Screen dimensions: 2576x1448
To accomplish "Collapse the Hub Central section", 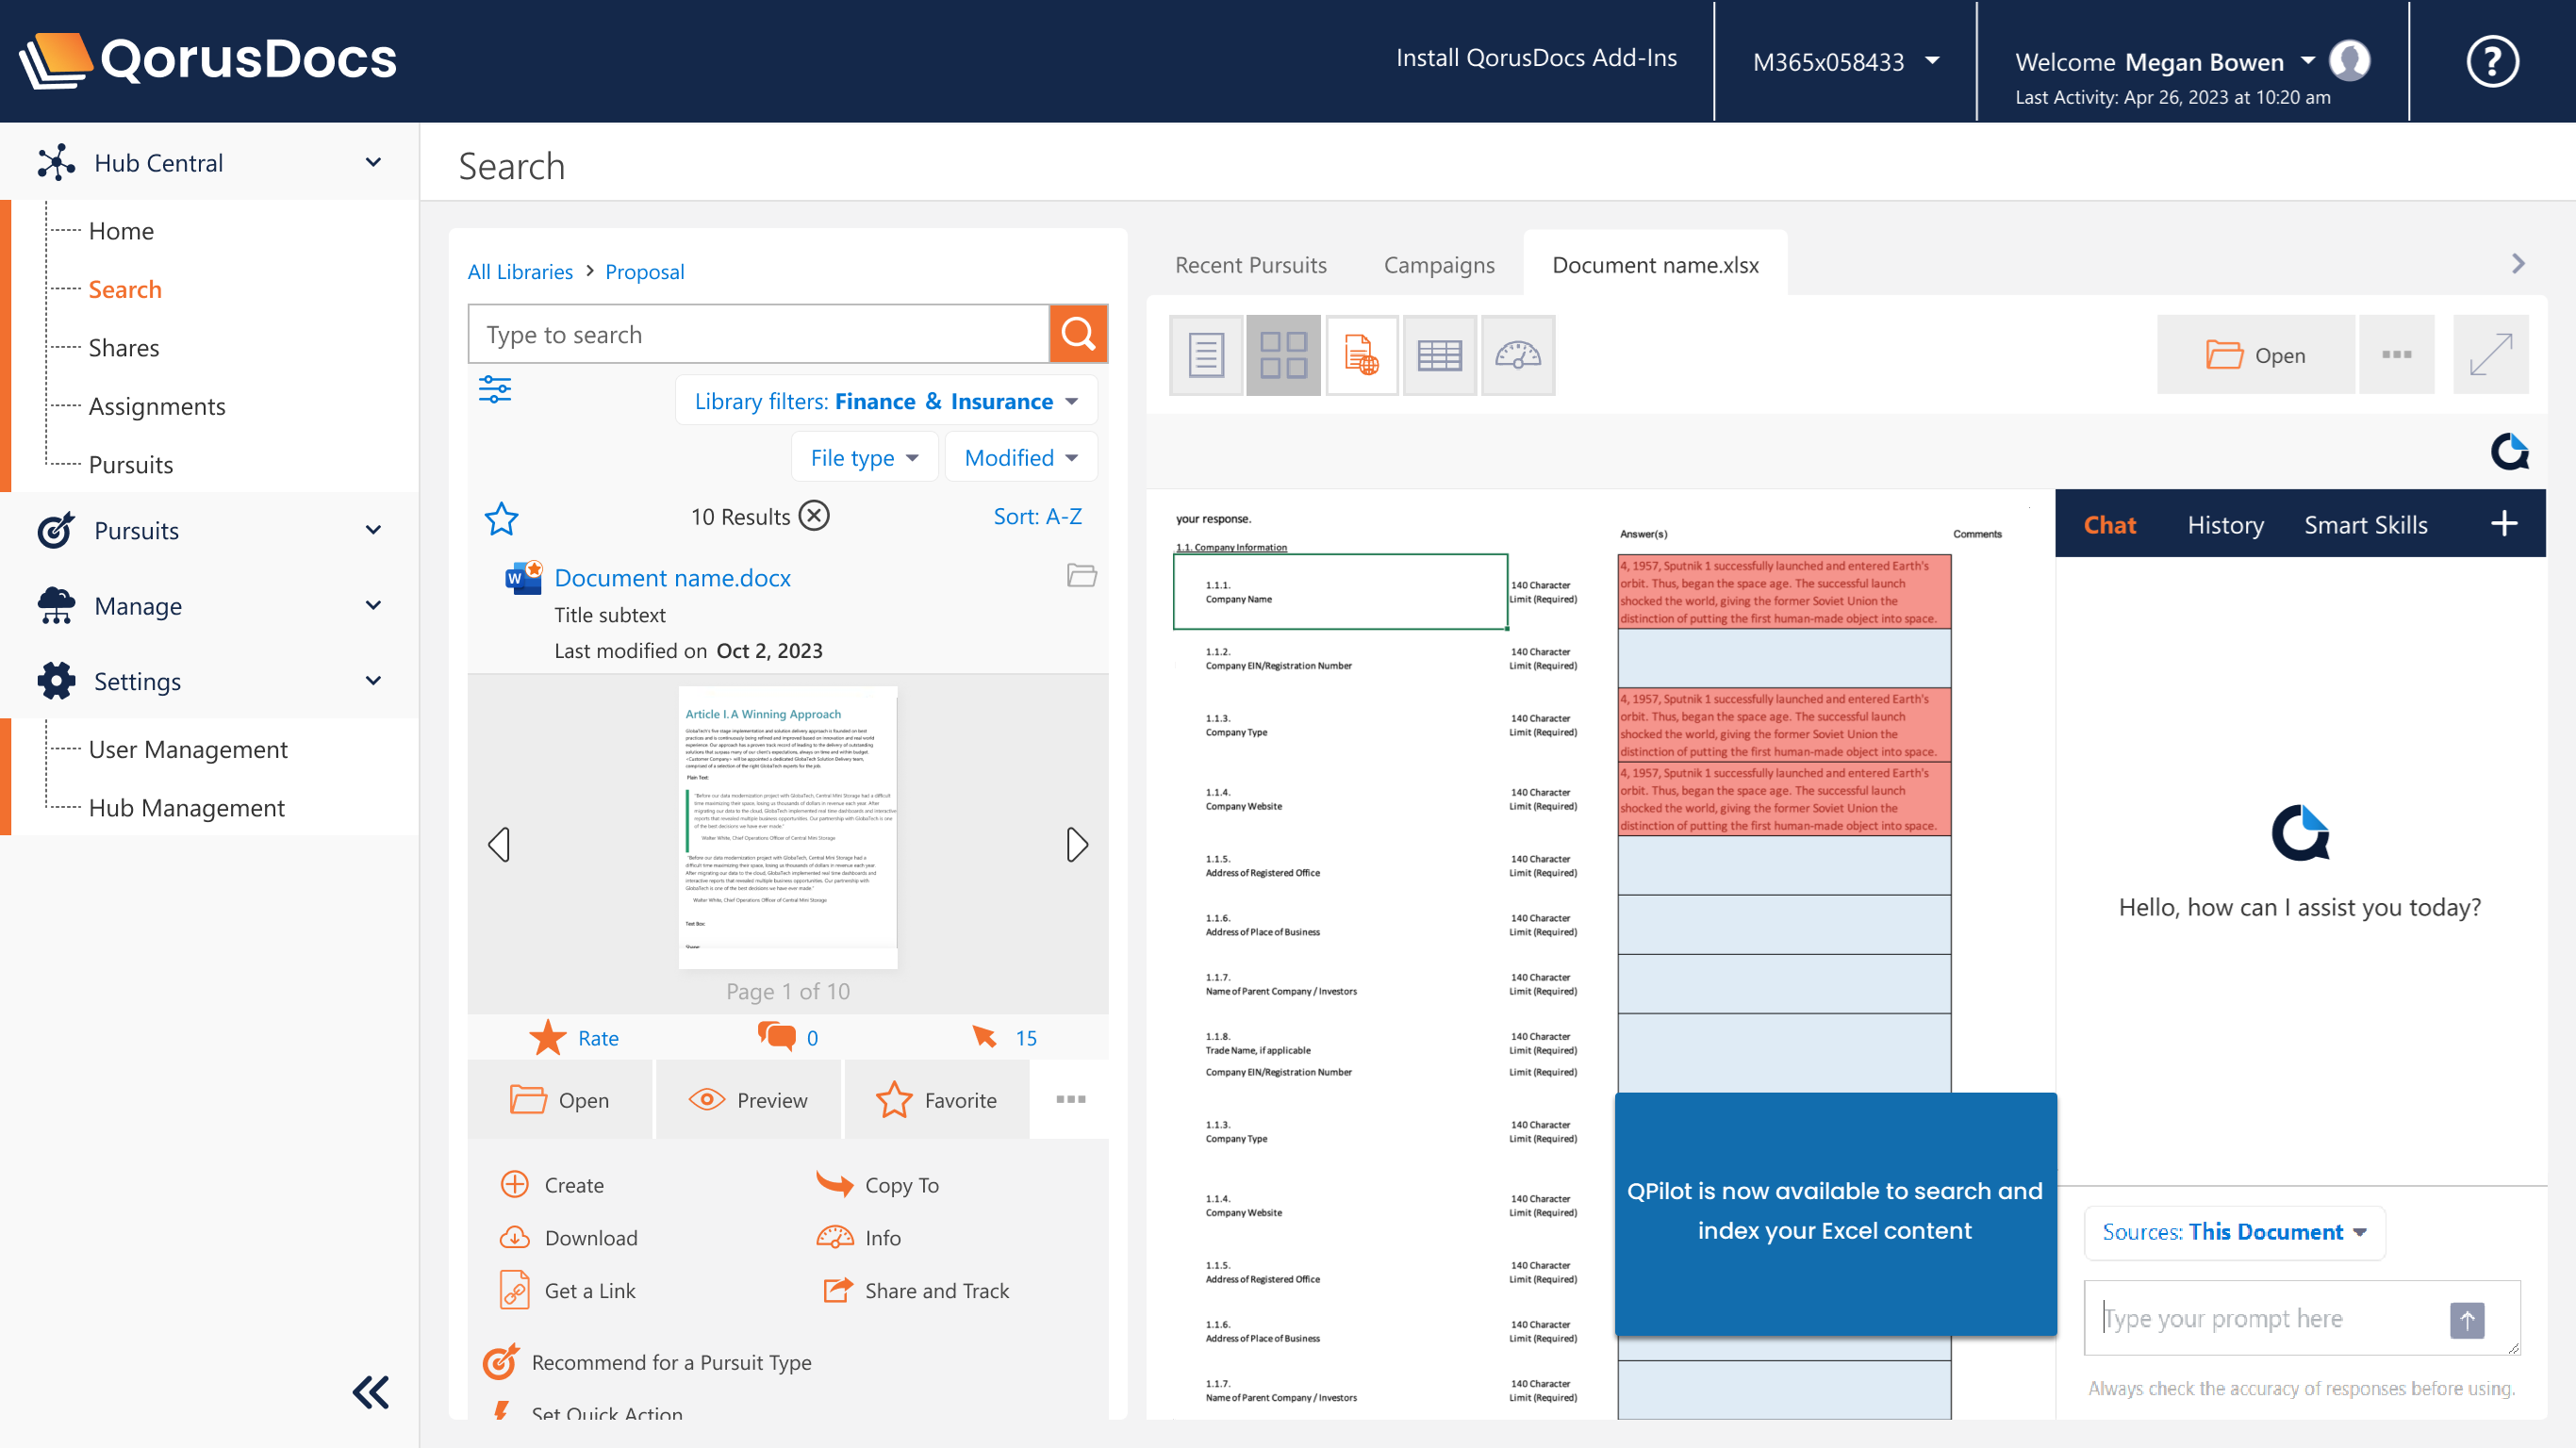I will [x=373, y=162].
